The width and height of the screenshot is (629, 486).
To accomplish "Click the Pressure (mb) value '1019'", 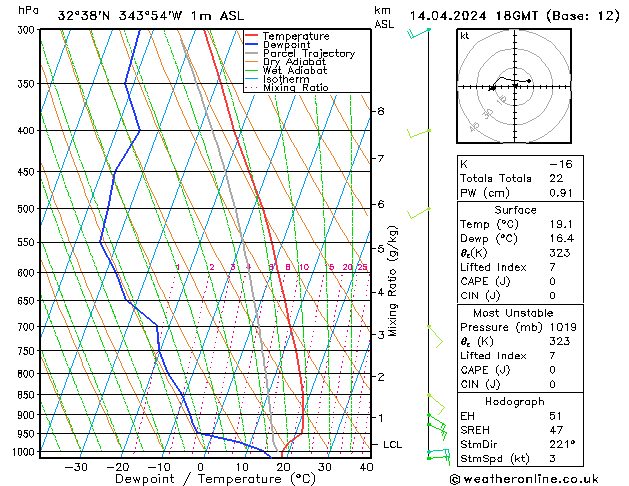I will (x=563, y=327).
